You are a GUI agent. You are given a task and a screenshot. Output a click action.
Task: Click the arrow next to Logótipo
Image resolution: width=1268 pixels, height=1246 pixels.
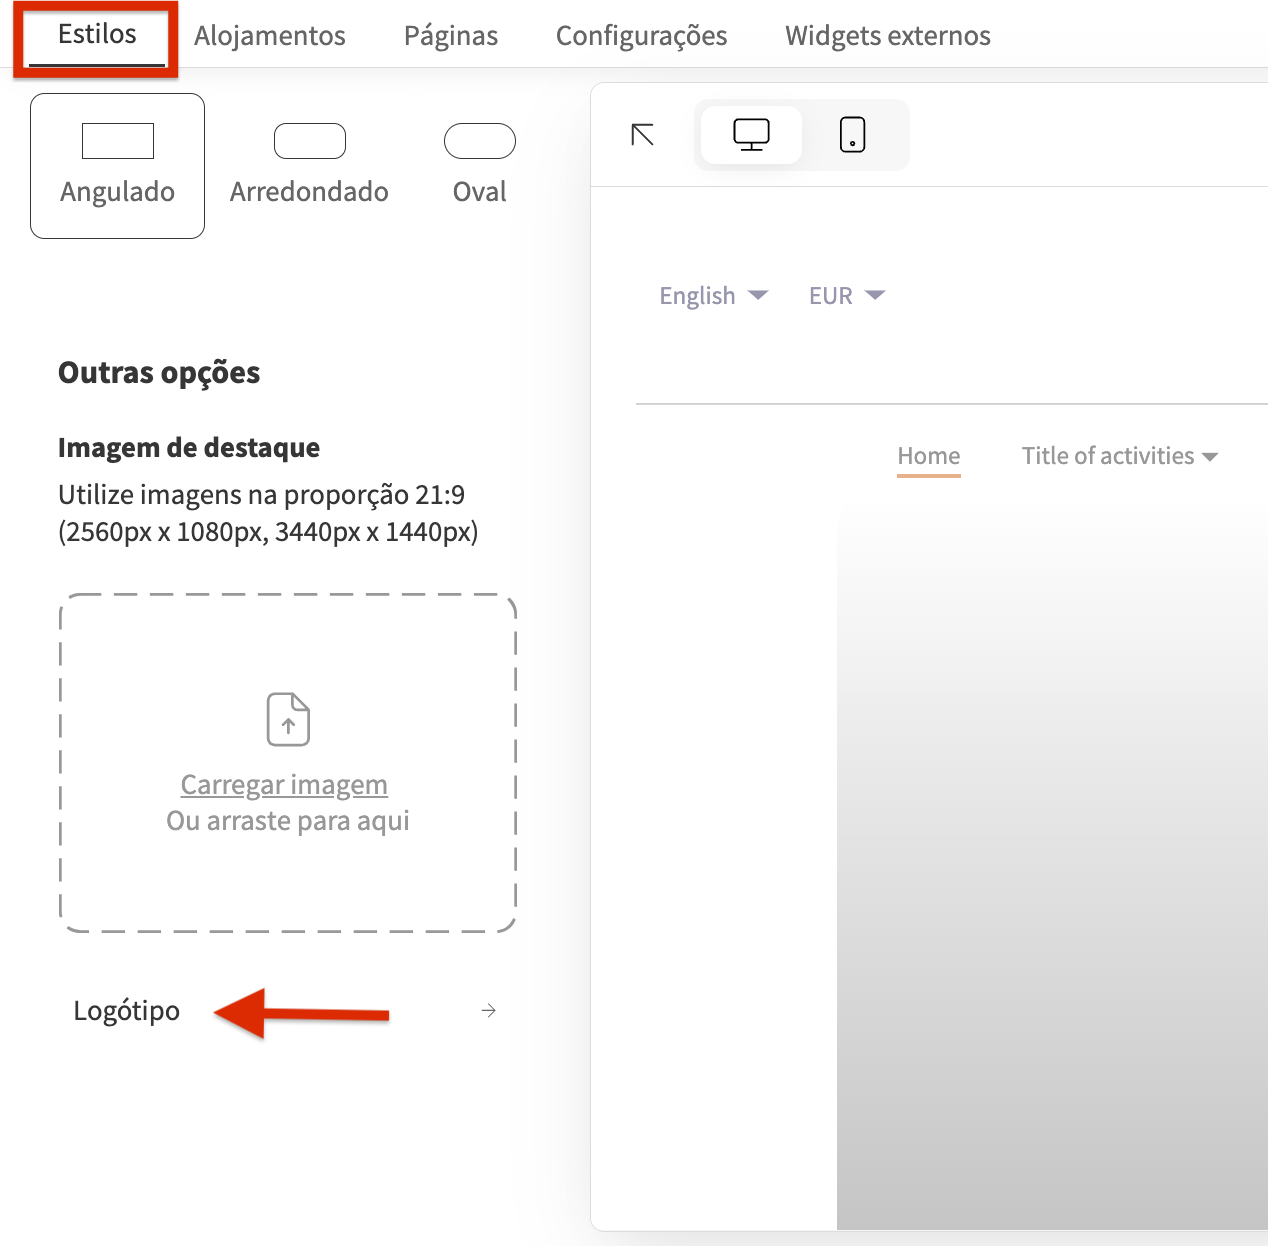click(488, 1011)
